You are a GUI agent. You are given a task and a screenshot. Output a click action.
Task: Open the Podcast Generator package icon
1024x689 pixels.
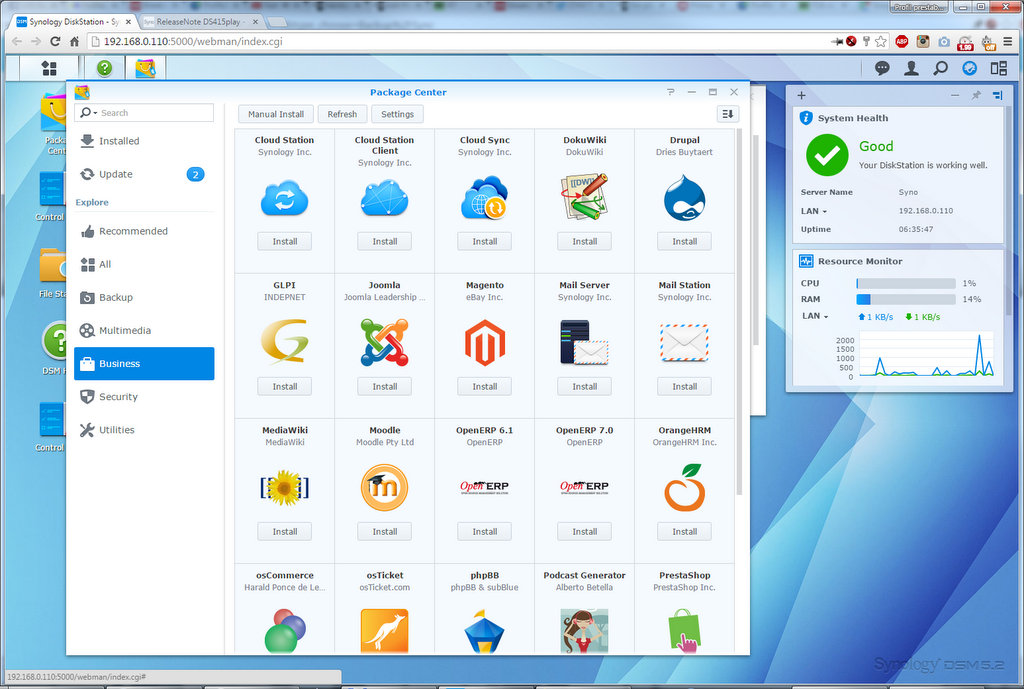click(x=584, y=631)
